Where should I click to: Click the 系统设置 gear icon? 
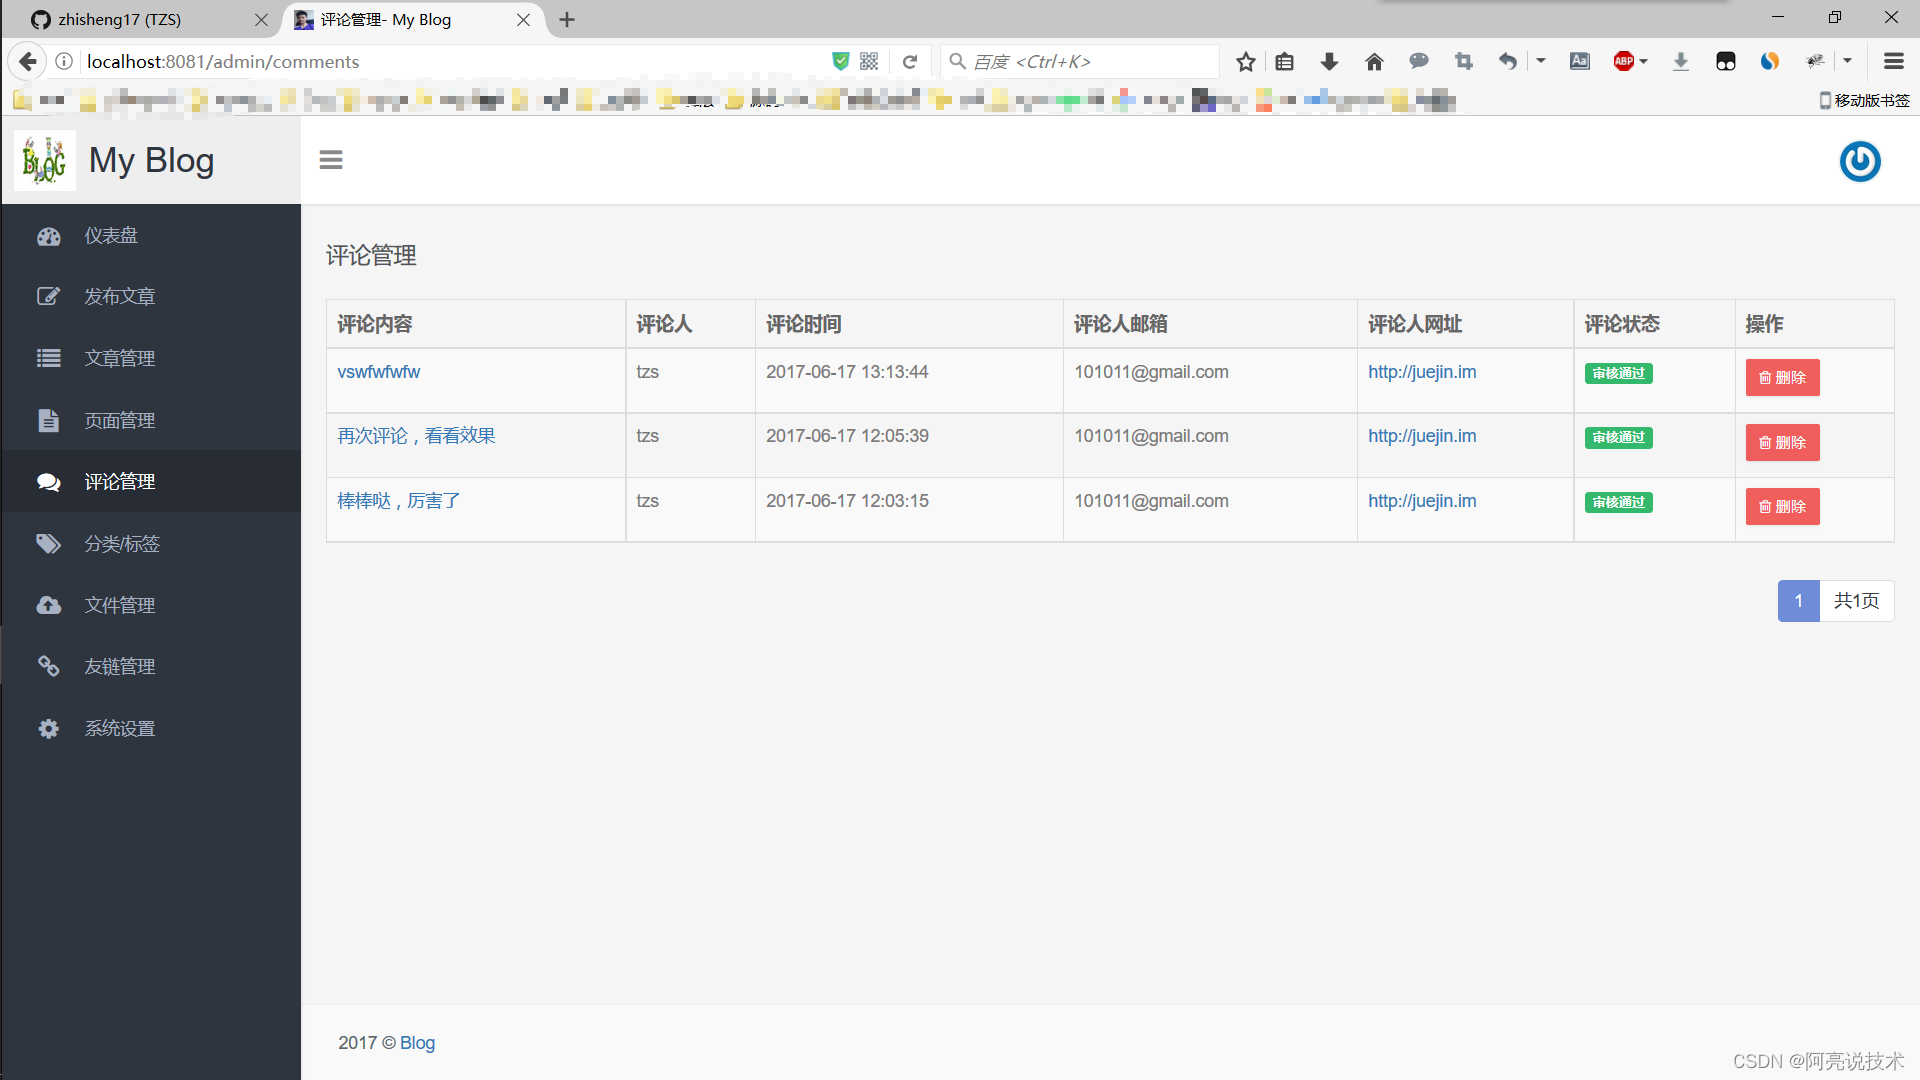48,728
